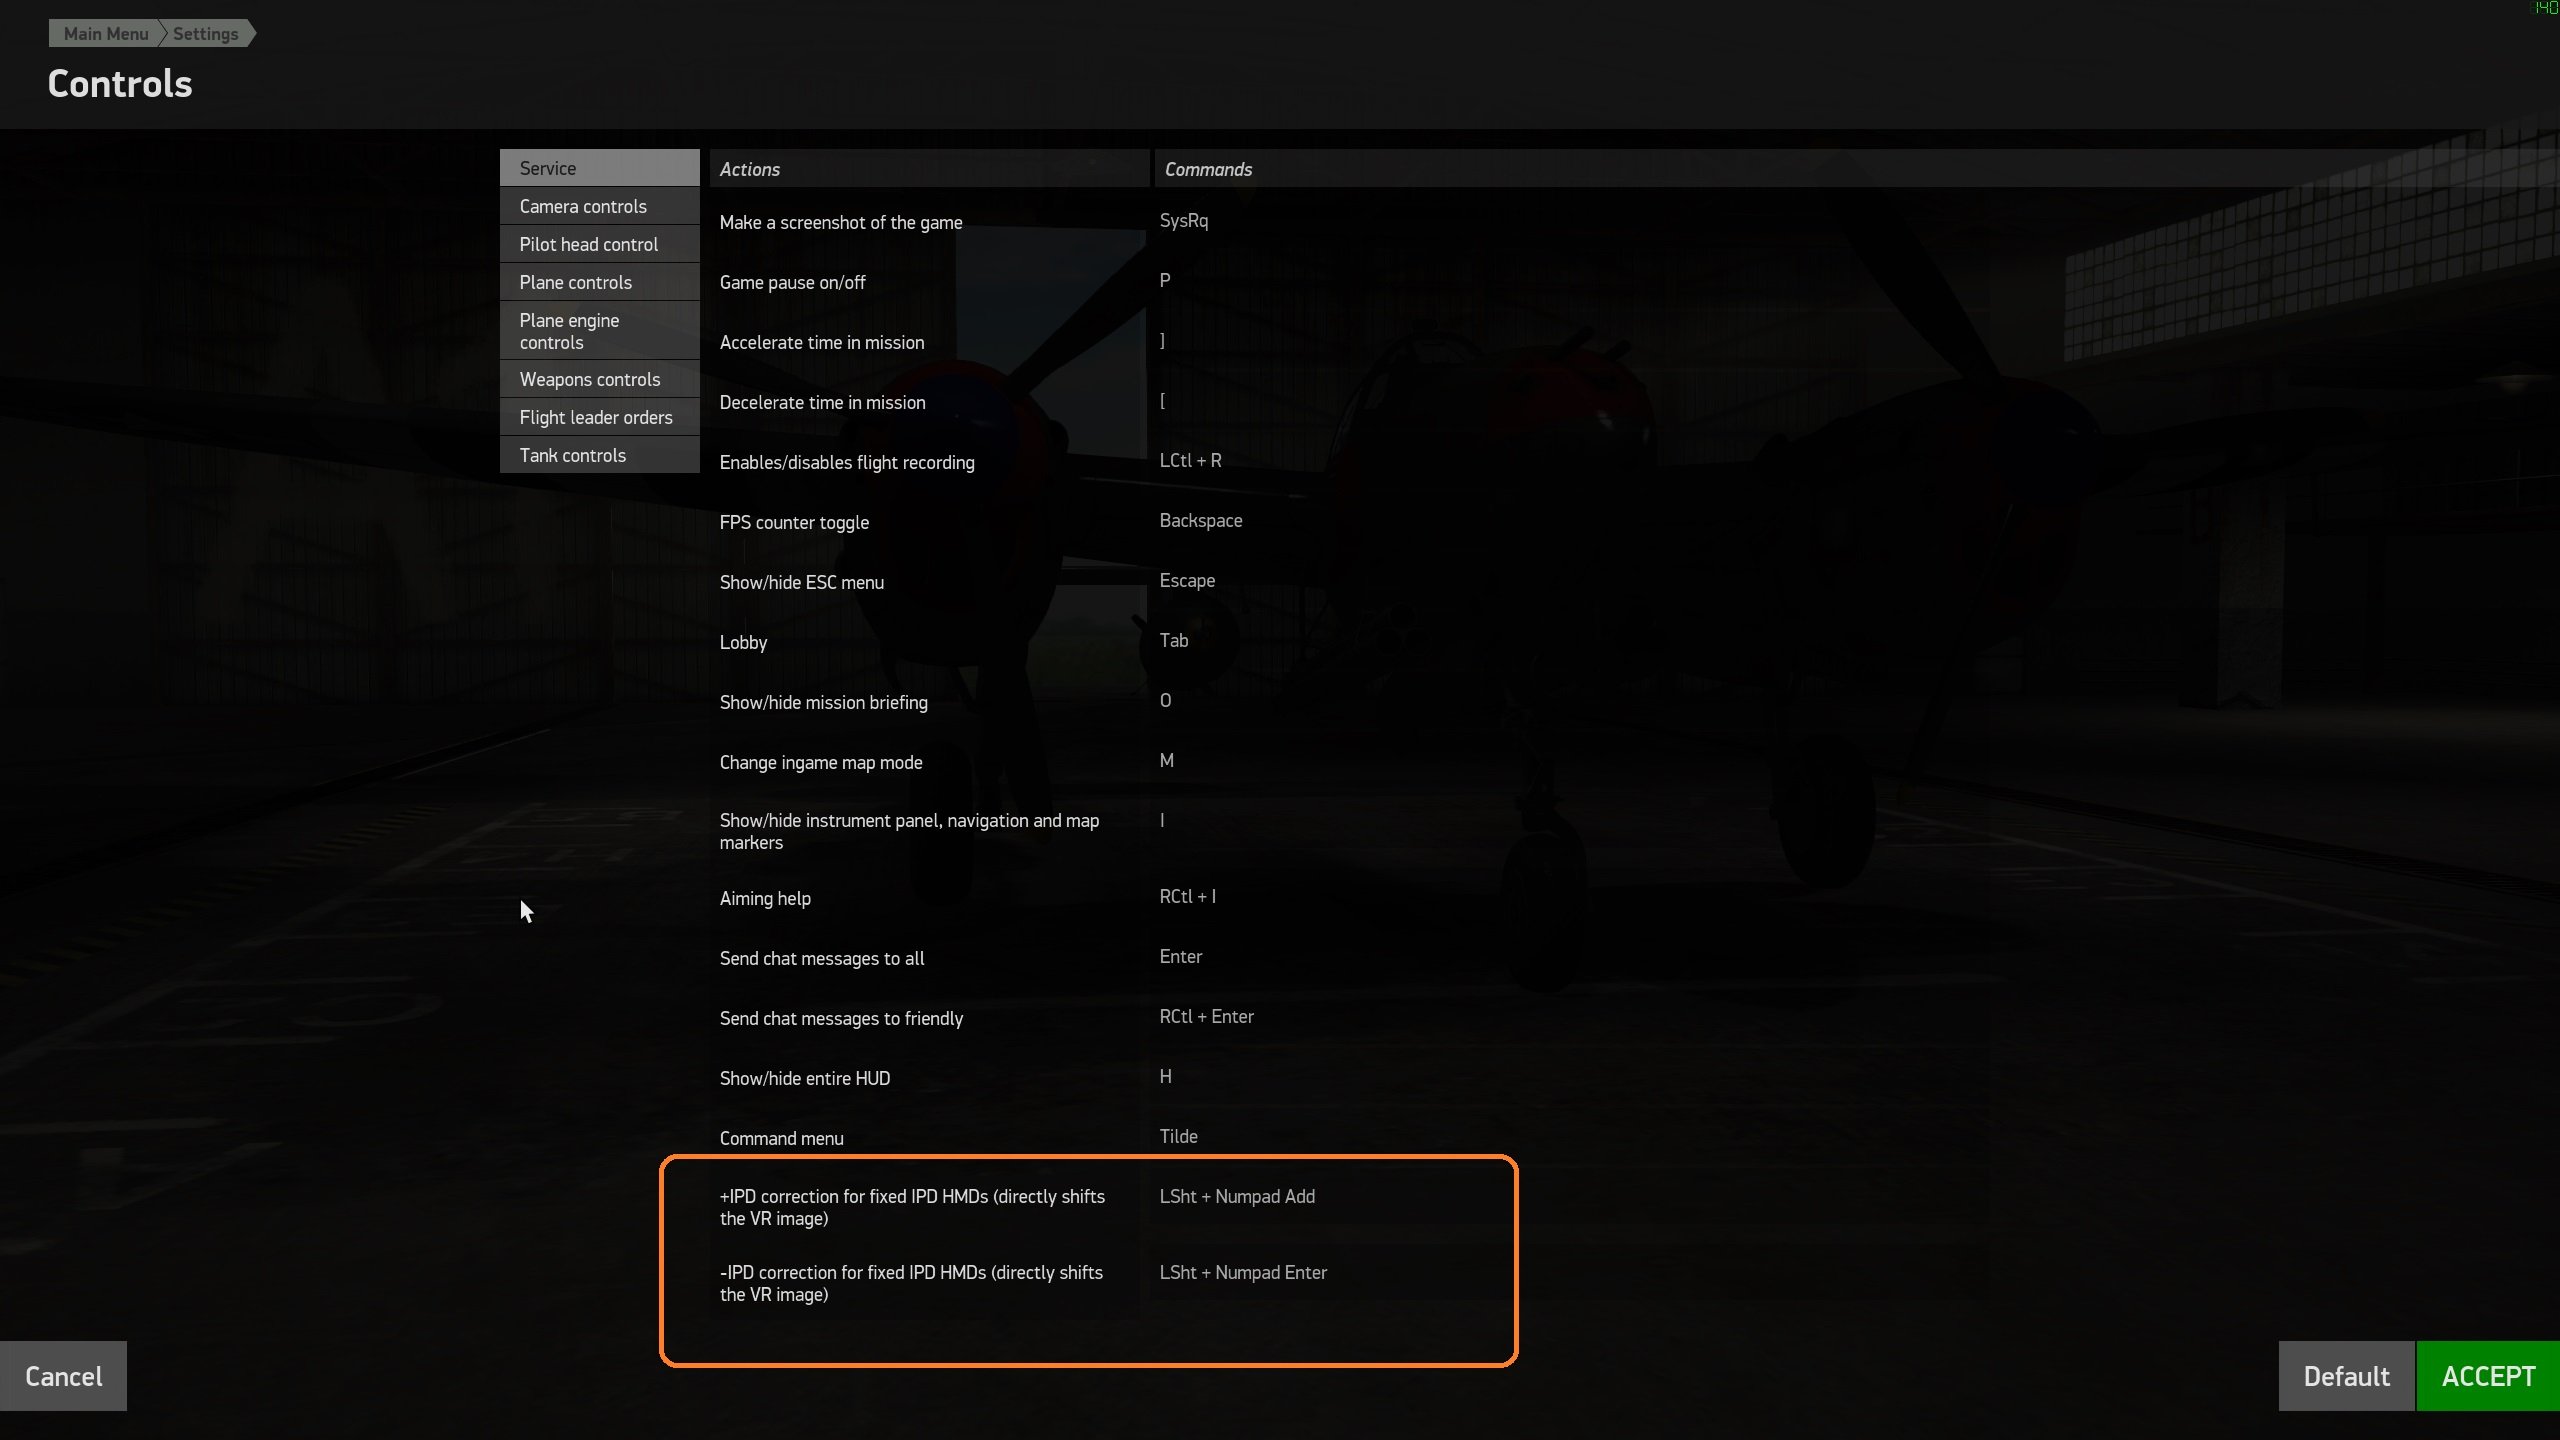2560x1440 pixels.
Task: Edit the Lobby Tab key binding
Action: click(1173, 640)
